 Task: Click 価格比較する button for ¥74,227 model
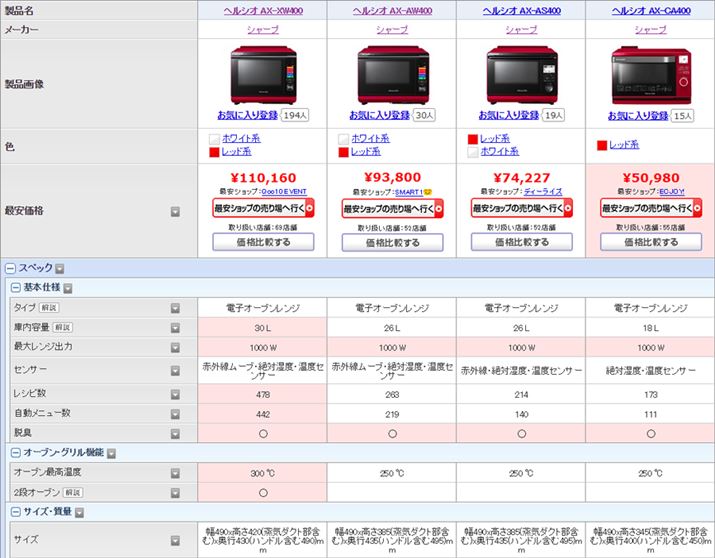521,242
